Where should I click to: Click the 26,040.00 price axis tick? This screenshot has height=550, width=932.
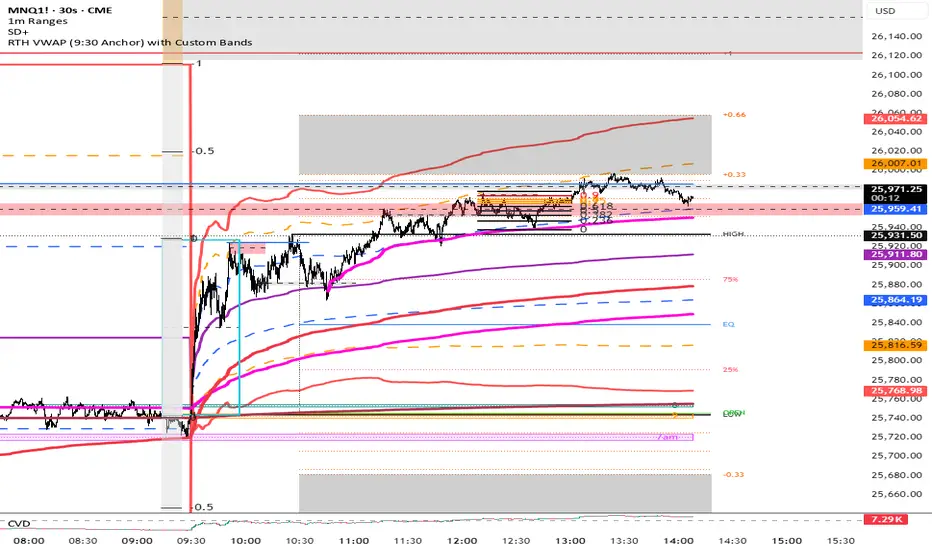coord(896,132)
